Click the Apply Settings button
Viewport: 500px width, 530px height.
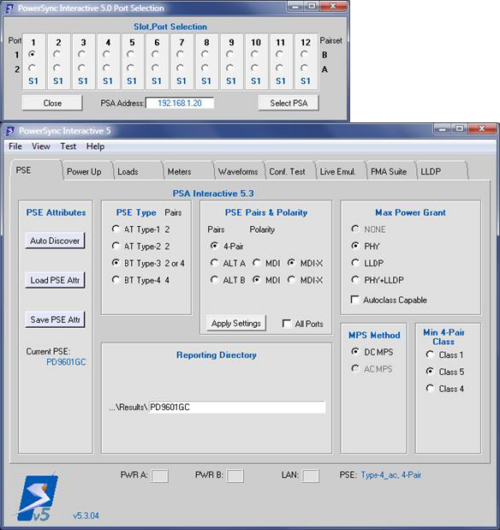point(236,323)
